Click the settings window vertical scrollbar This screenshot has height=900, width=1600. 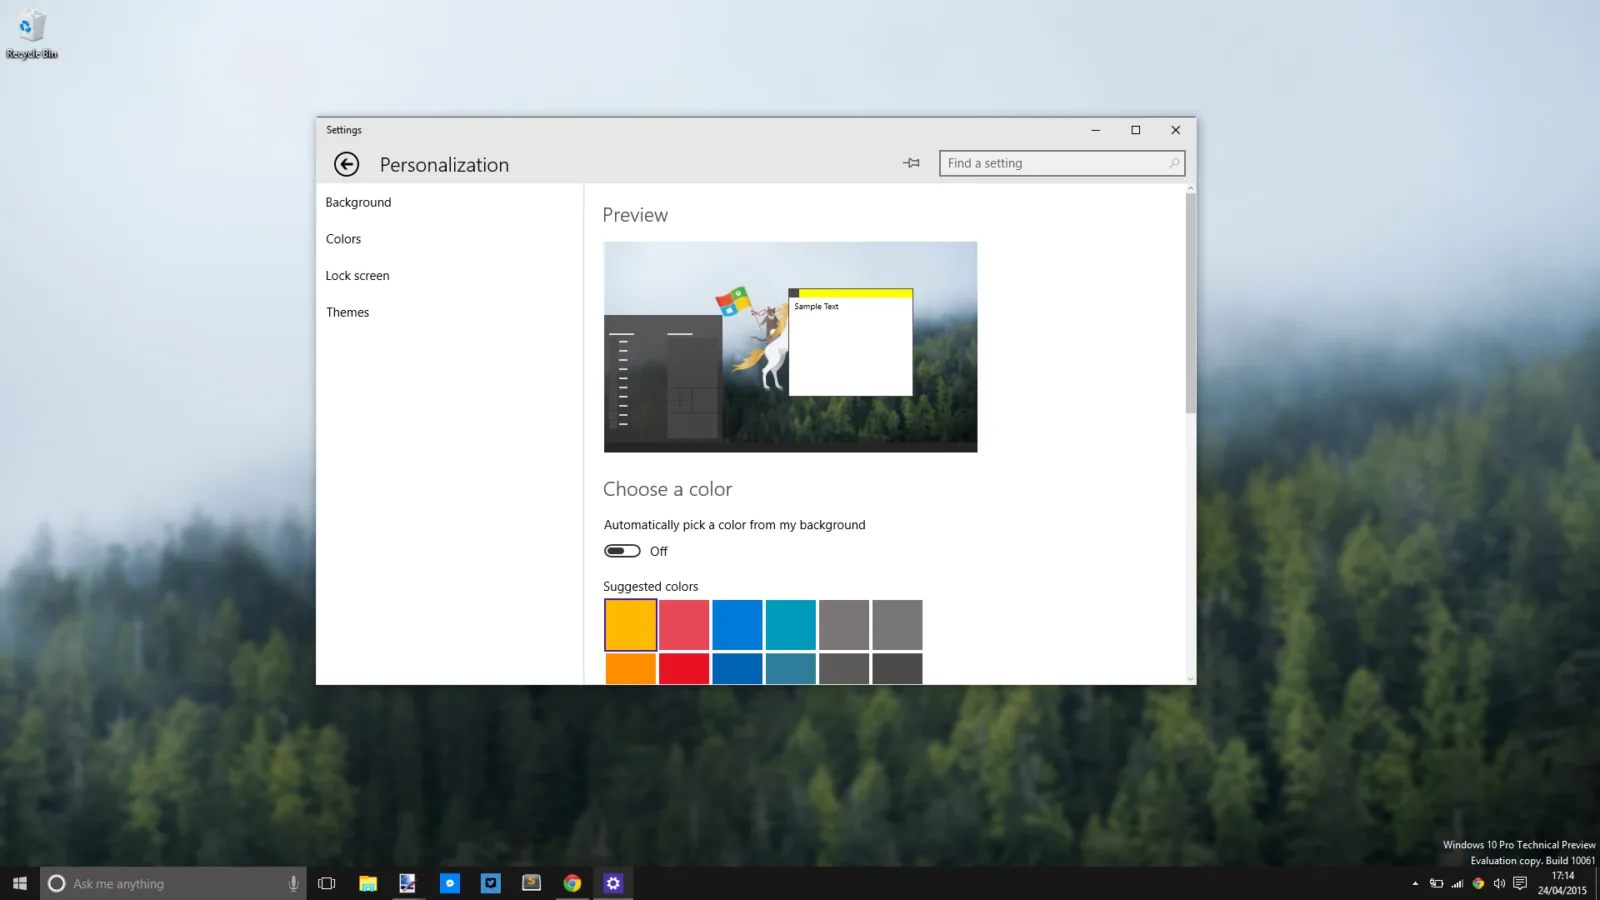pos(1190,303)
